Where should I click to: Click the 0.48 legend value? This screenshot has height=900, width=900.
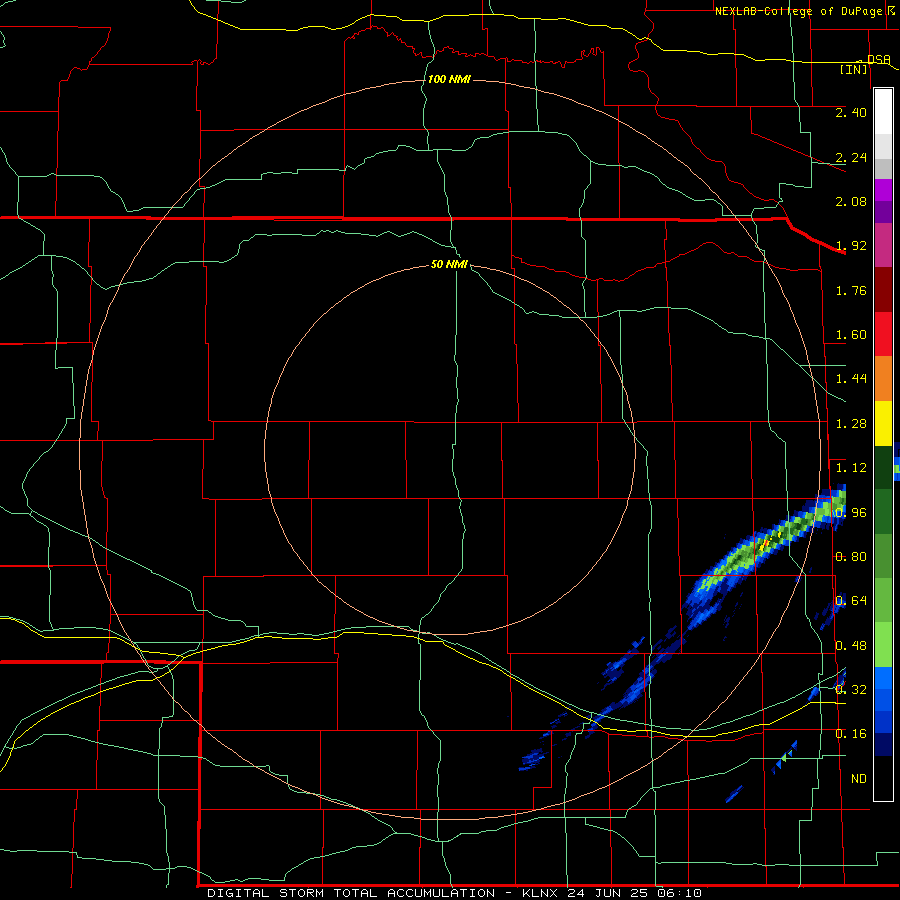point(851,646)
